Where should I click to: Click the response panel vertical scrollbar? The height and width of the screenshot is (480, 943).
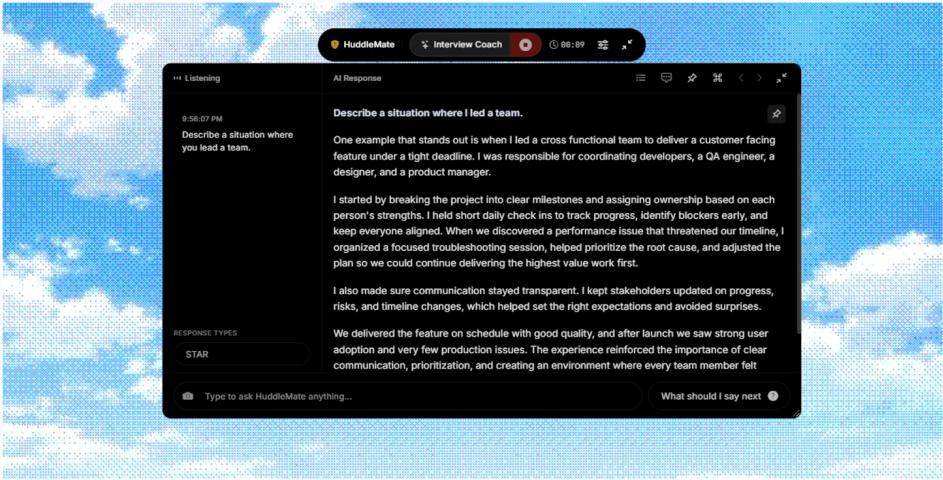798,214
